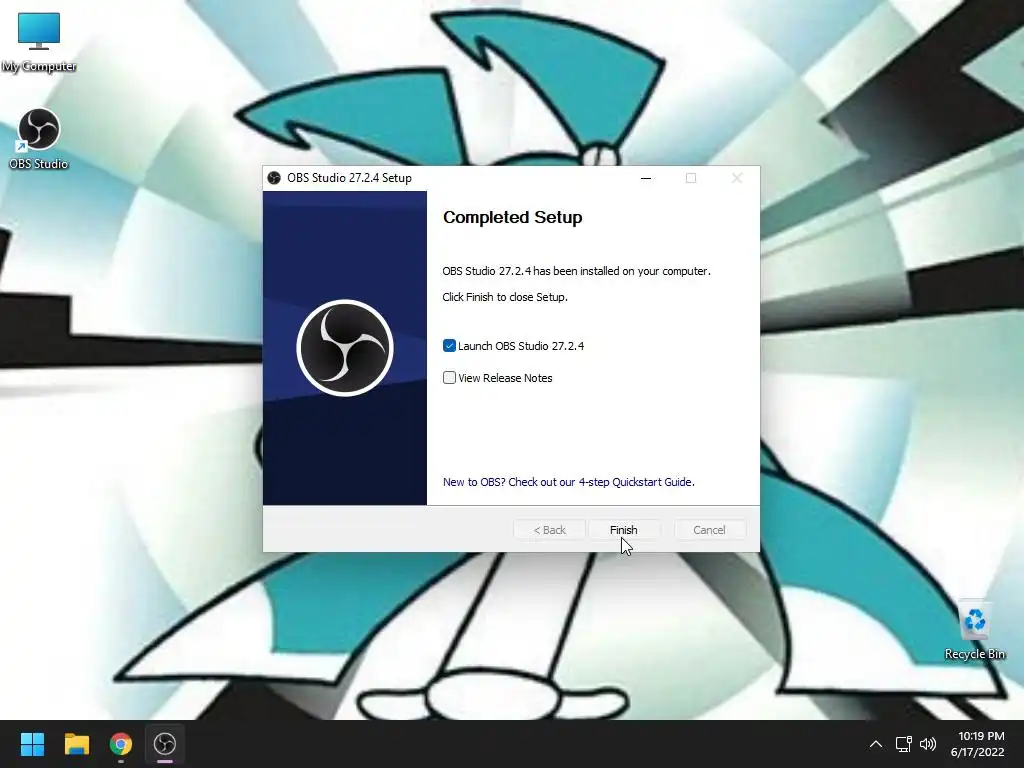This screenshot has width=1024, height=768.
Task: Open the taskbar clock and date
Action: point(978,744)
